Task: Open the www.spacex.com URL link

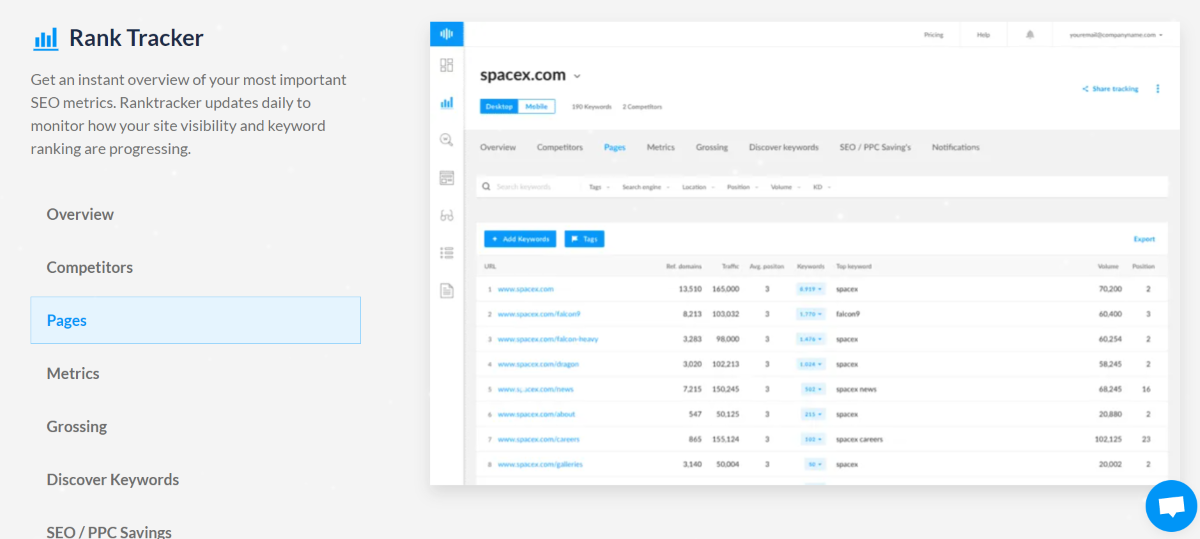Action: (x=526, y=289)
